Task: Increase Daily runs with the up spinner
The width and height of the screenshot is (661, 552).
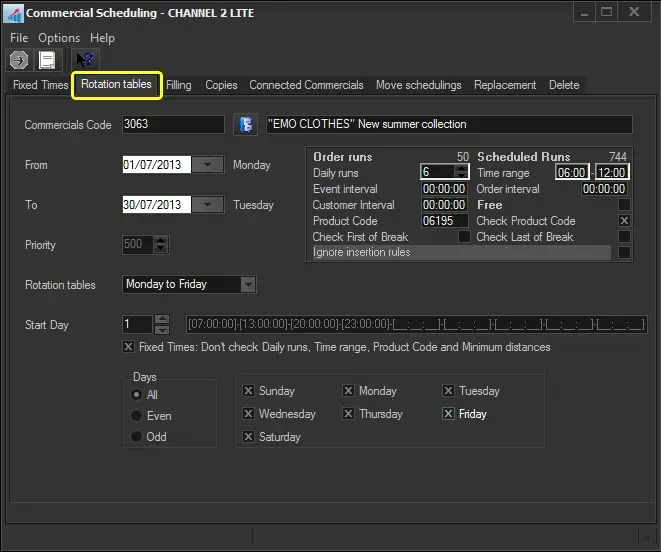Action: tap(461, 169)
